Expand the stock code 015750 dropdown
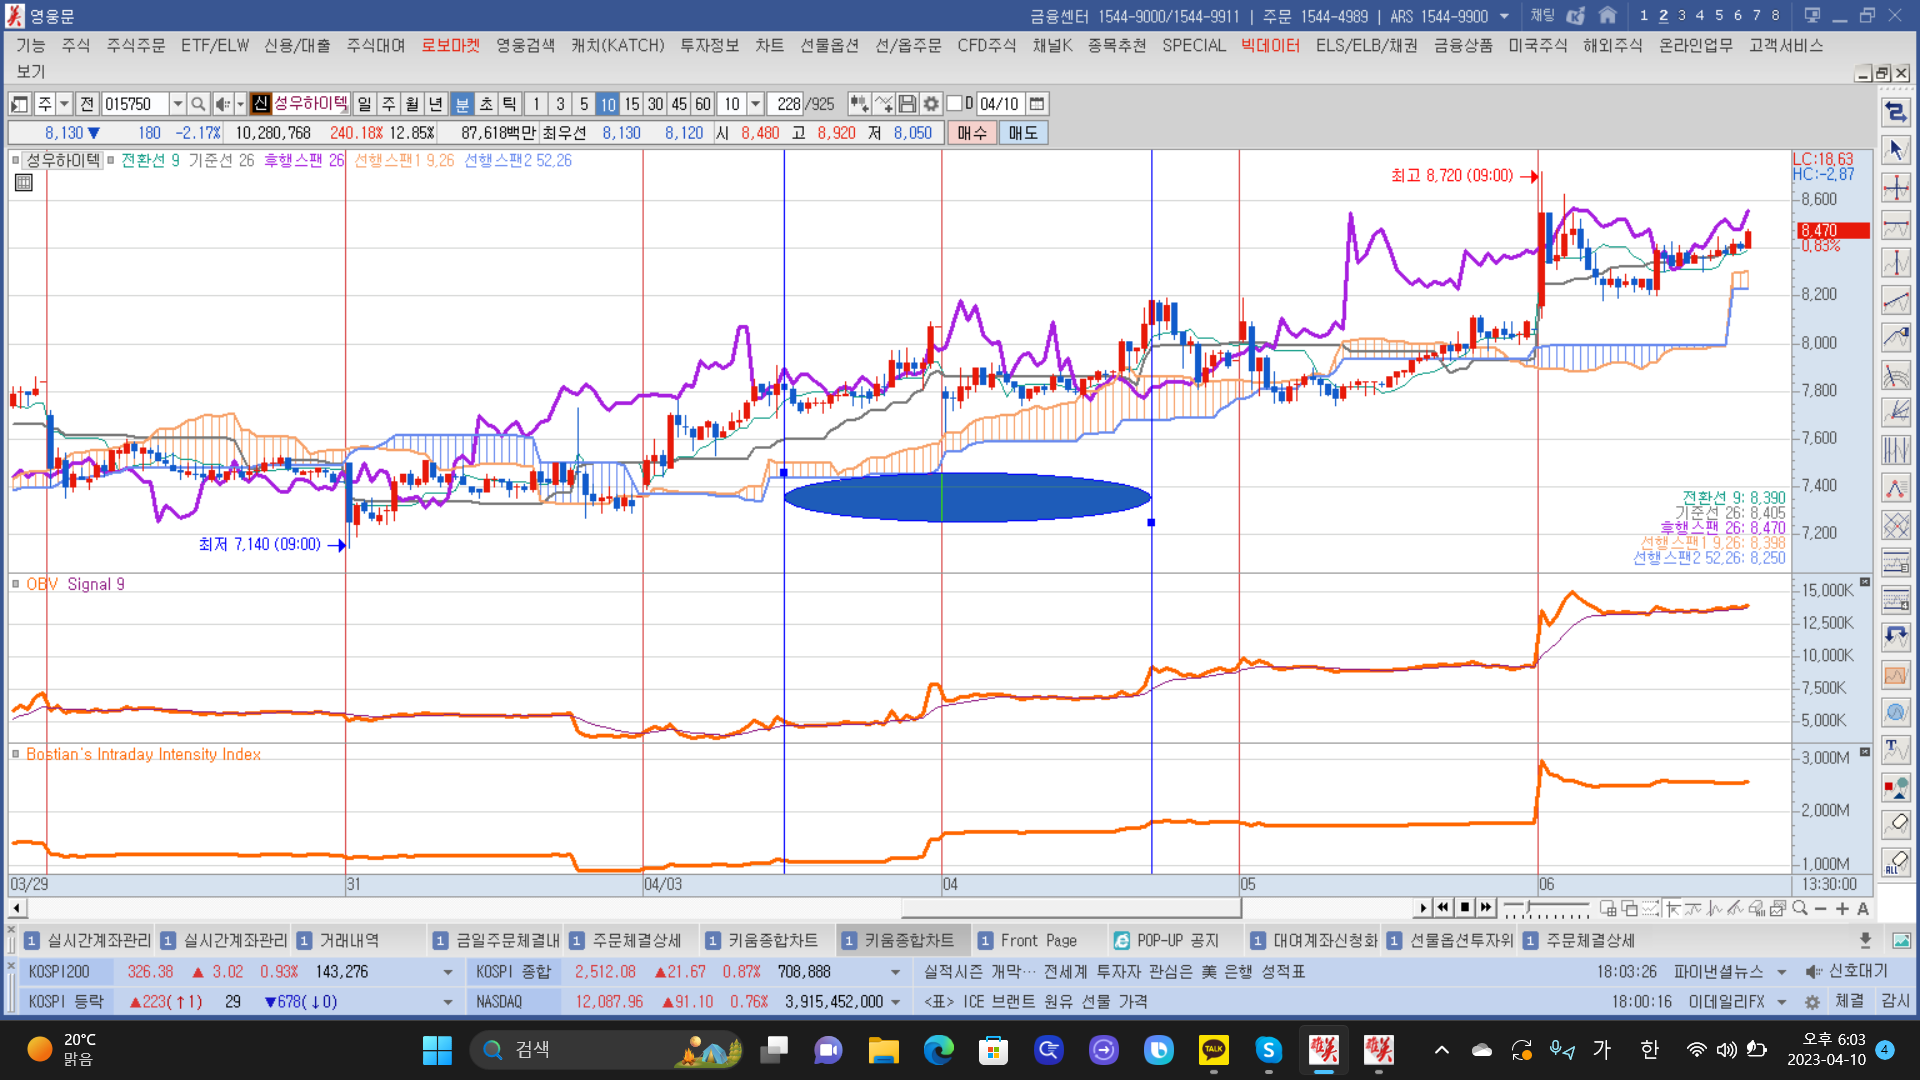This screenshot has height=1080, width=1920. pyautogui.click(x=177, y=104)
